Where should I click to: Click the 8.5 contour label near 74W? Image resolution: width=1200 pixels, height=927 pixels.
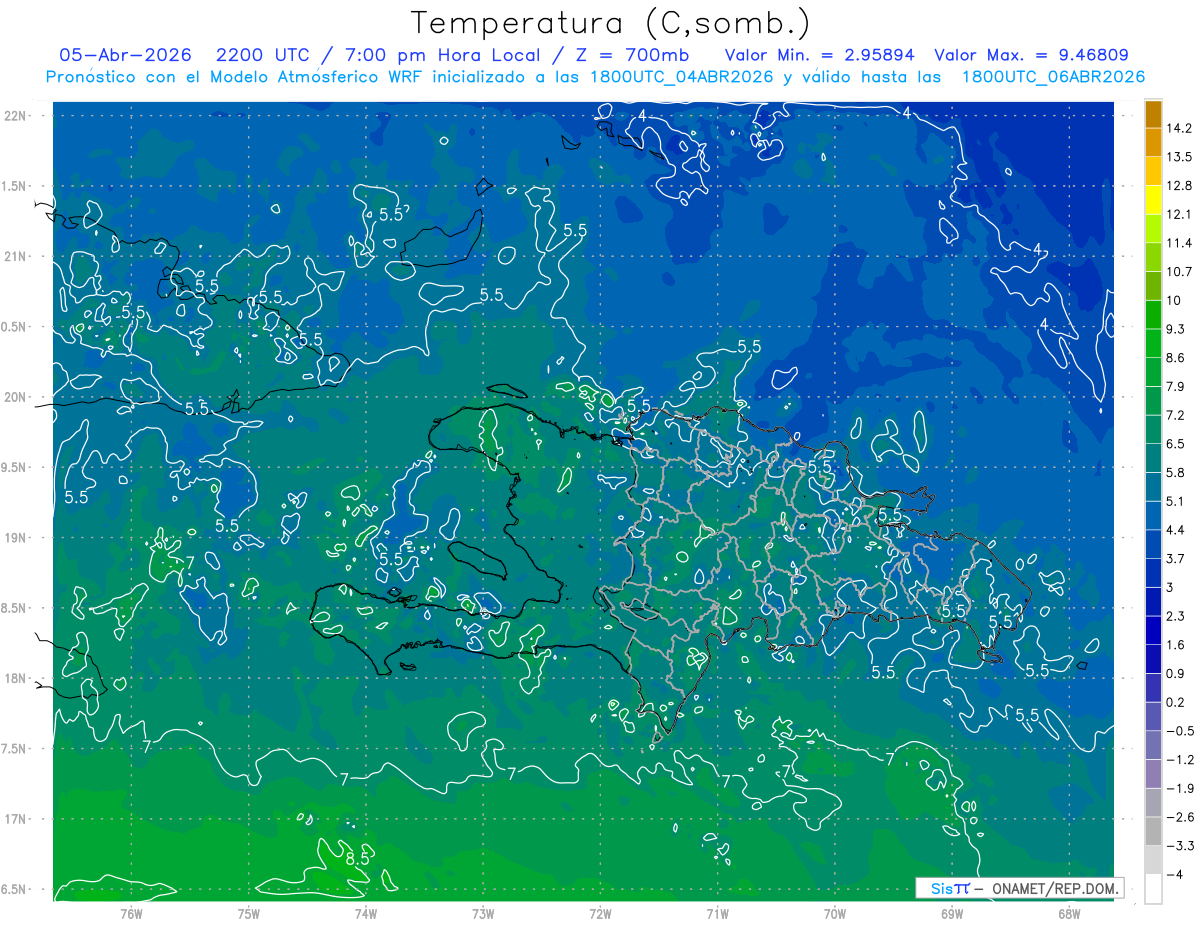click(358, 858)
